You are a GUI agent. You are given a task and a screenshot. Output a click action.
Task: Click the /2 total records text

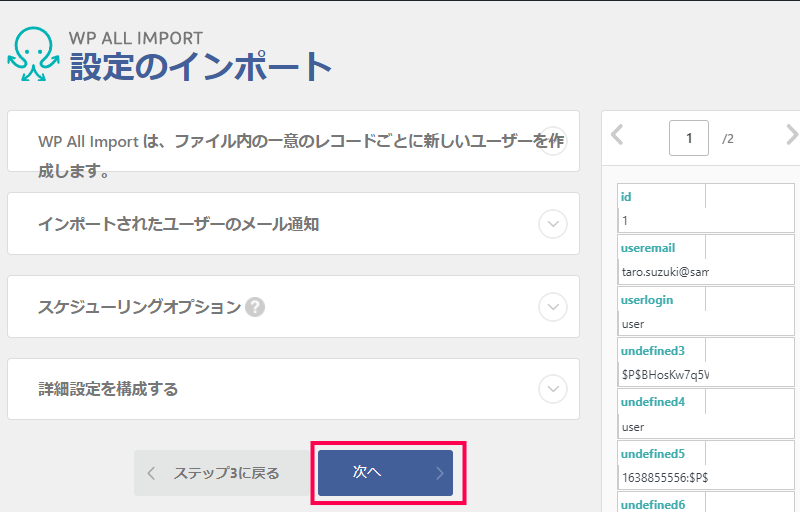pyautogui.click(x=728, y=139)
